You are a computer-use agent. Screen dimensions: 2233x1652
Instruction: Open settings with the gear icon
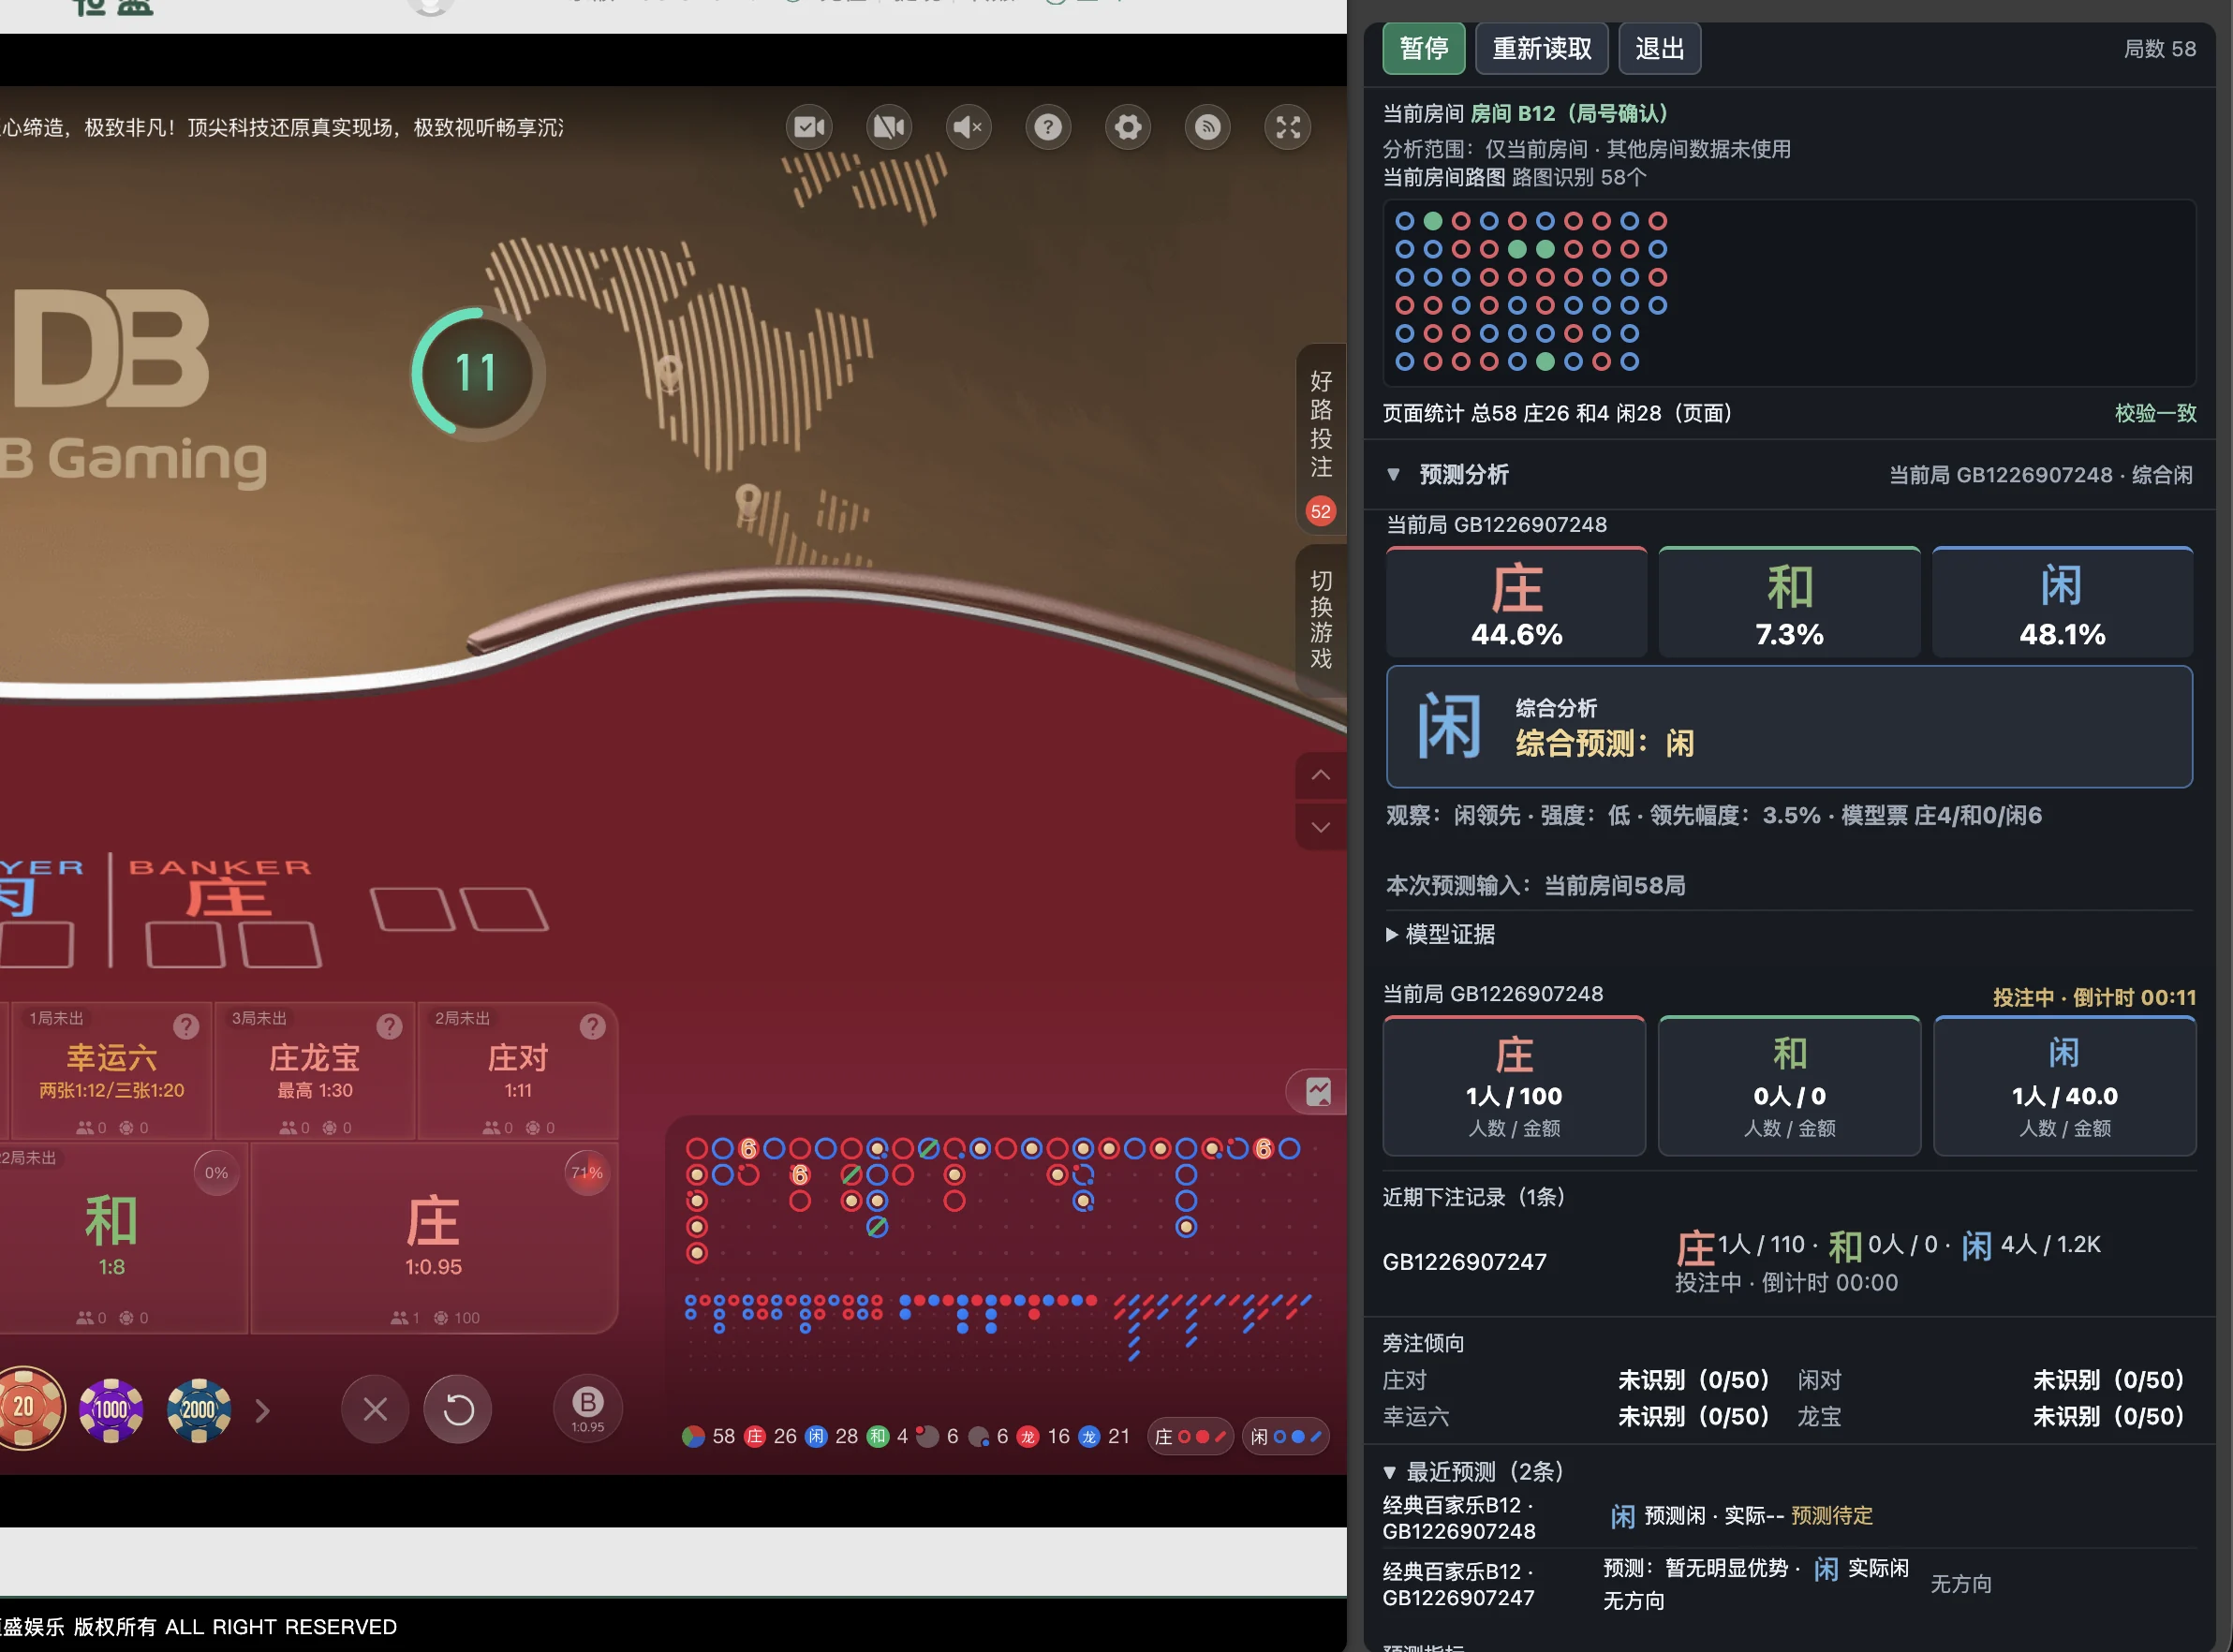[1128, 128]
